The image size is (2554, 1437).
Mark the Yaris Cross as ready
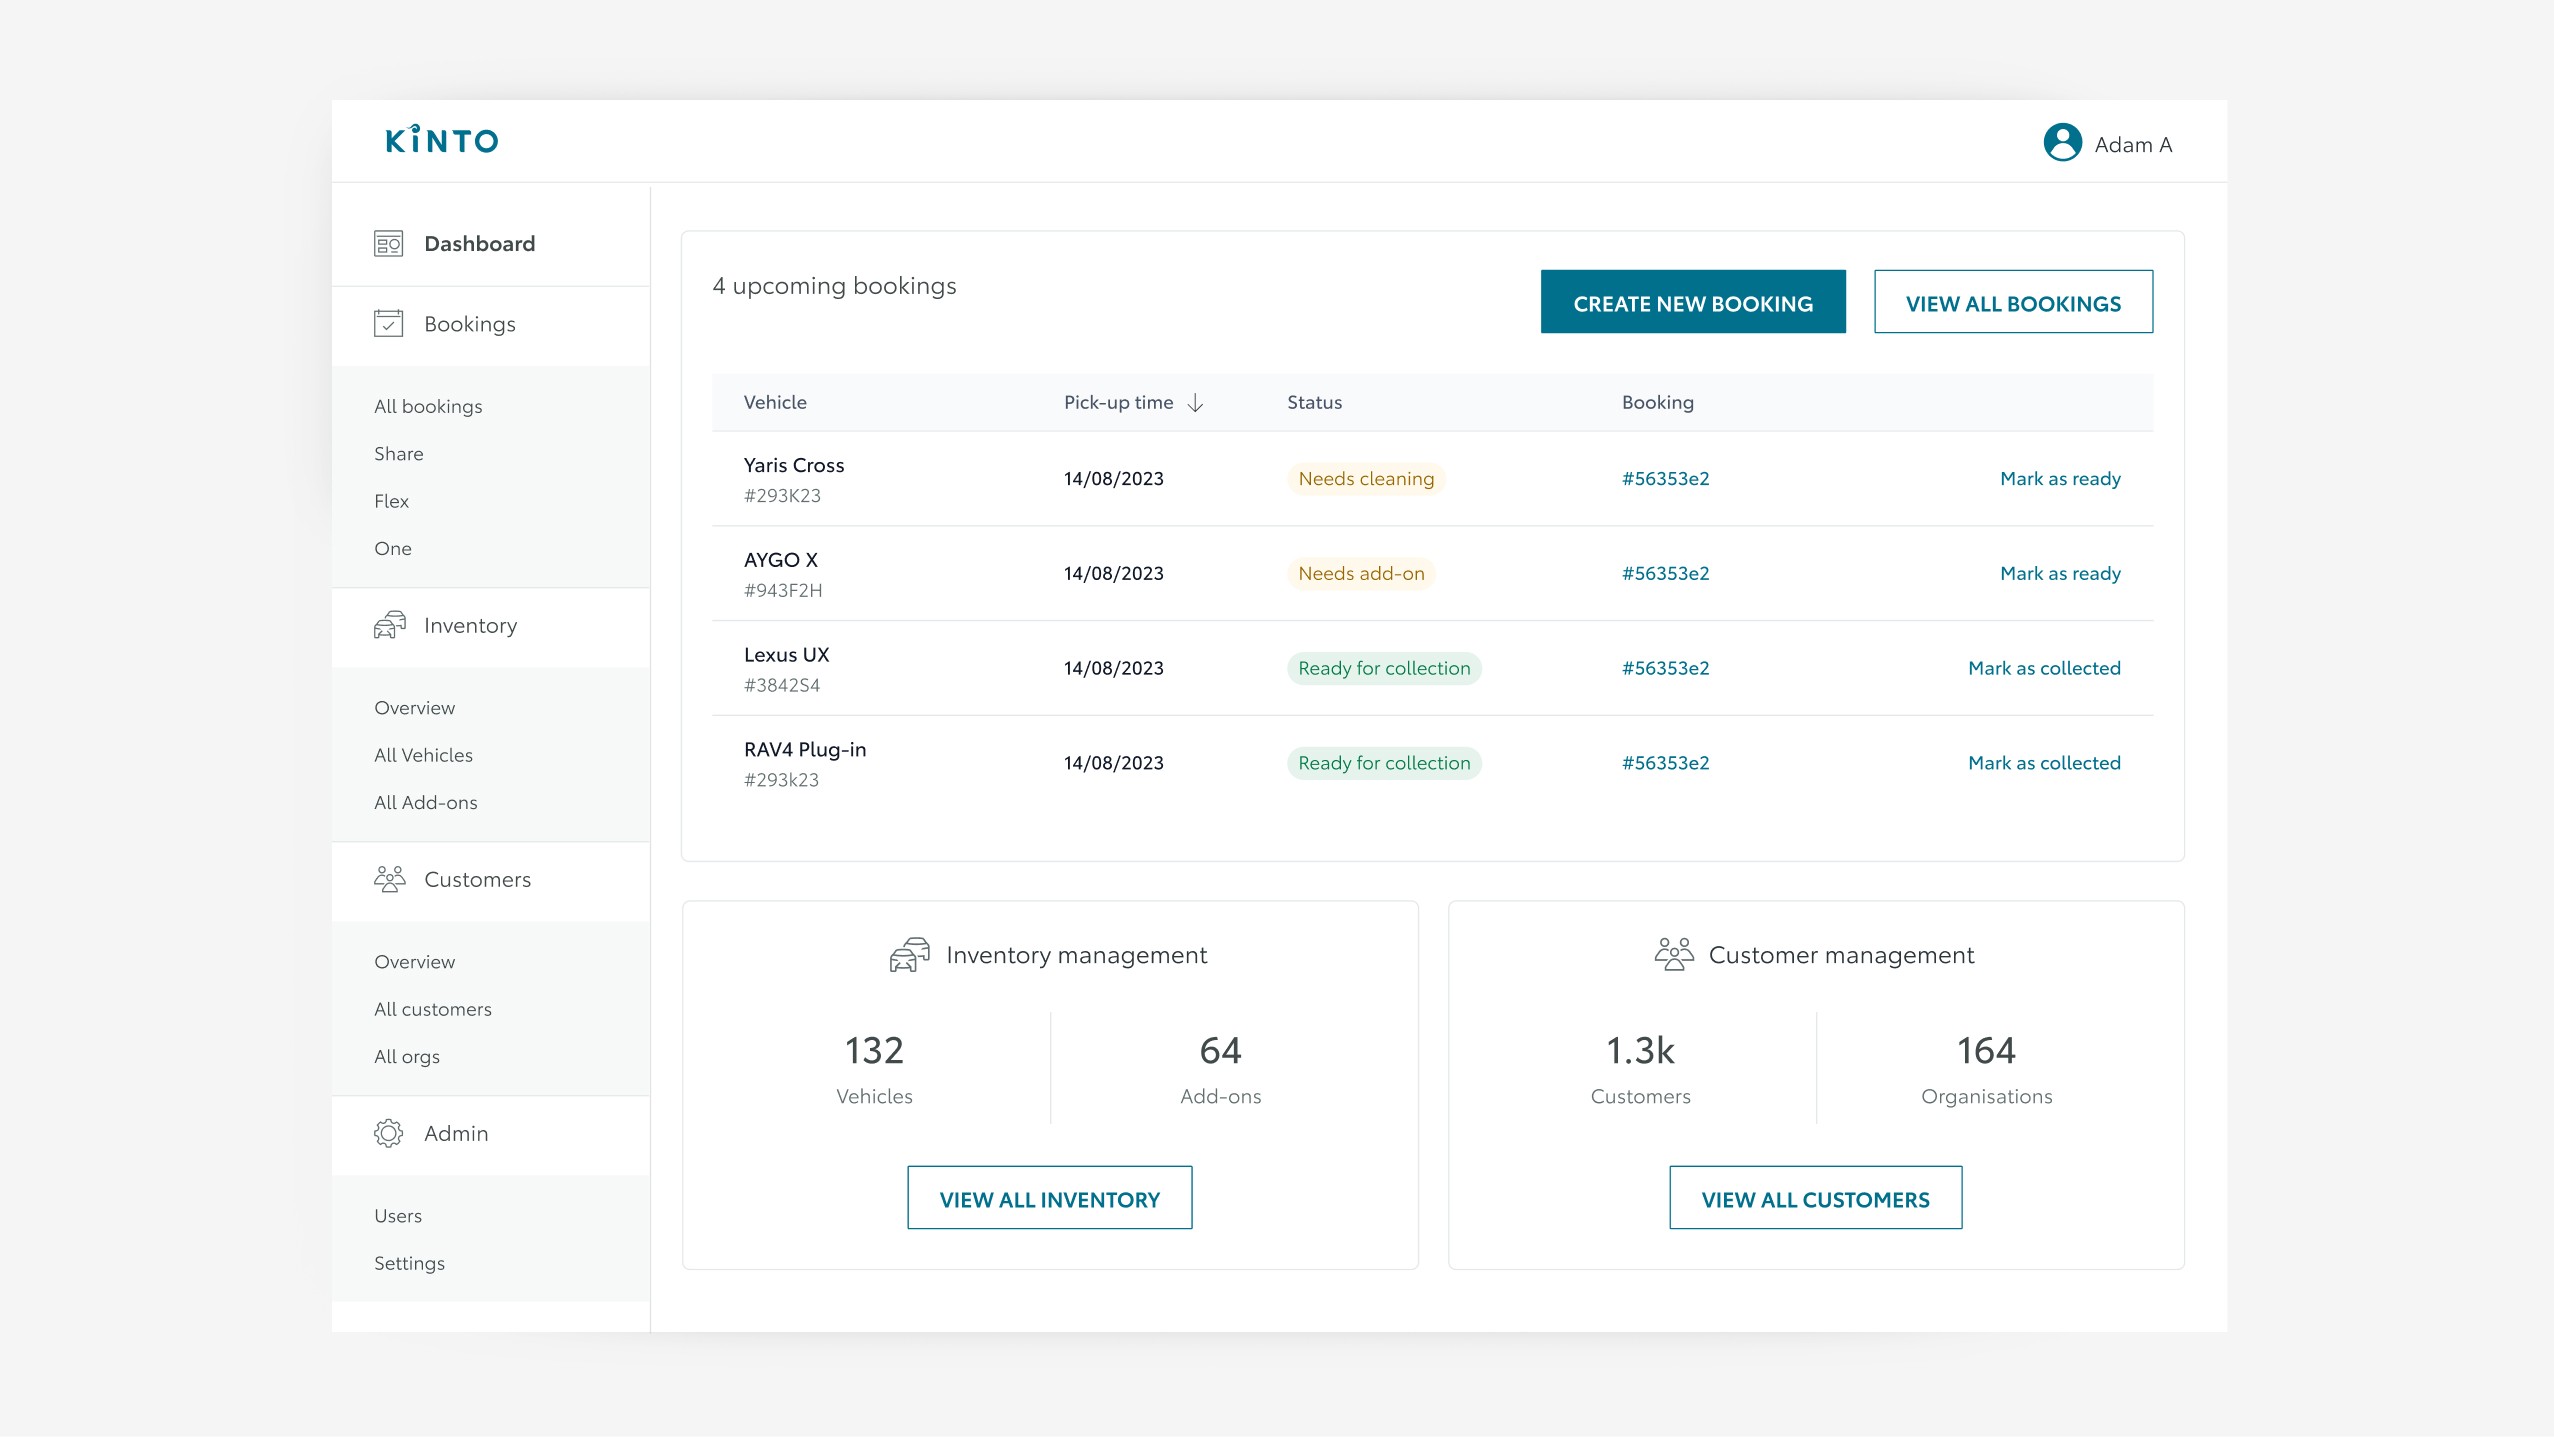point(2059,479)
